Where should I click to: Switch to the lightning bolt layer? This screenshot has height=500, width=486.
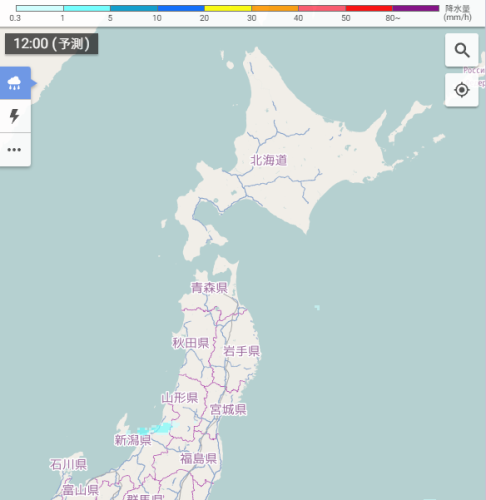click(x=15, y=116)
